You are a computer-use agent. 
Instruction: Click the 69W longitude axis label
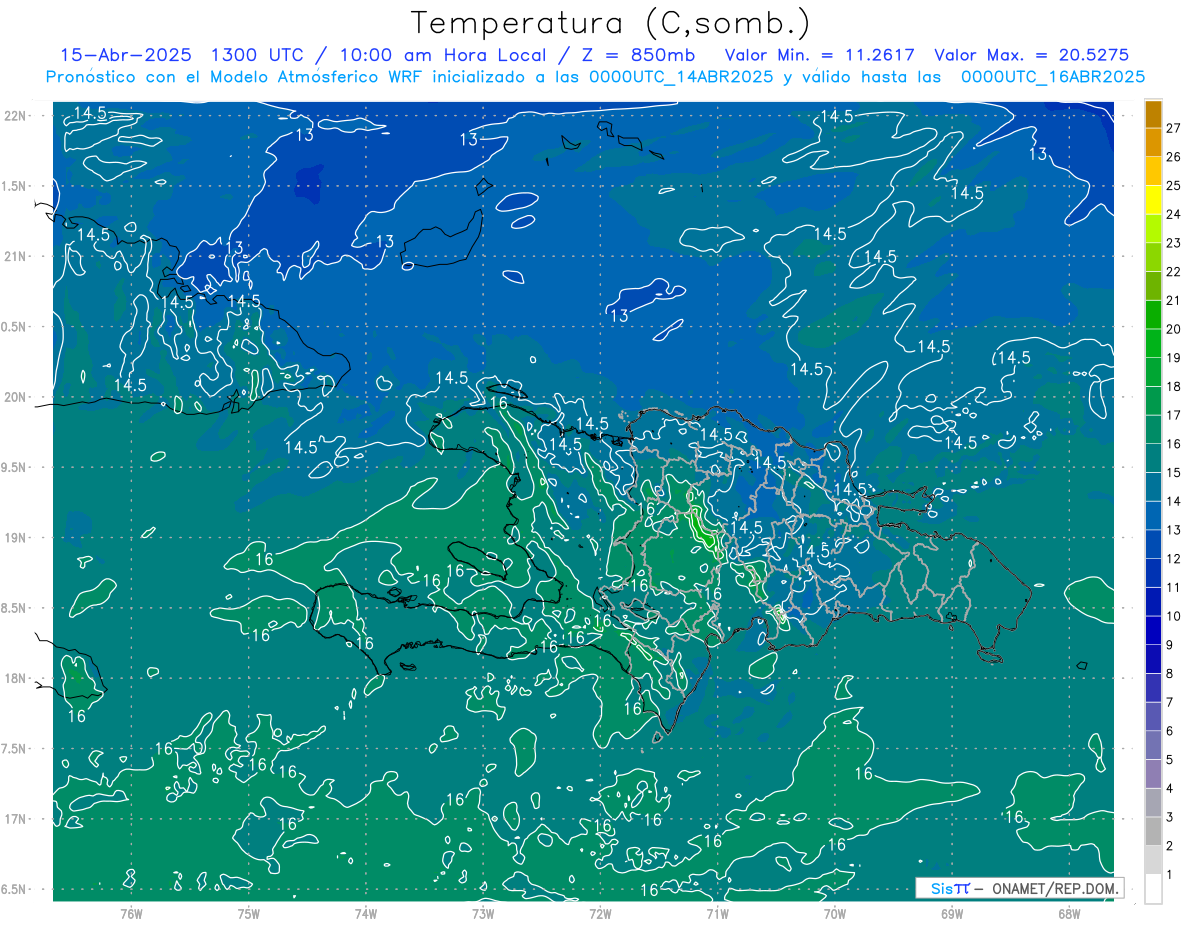[952, 913]
